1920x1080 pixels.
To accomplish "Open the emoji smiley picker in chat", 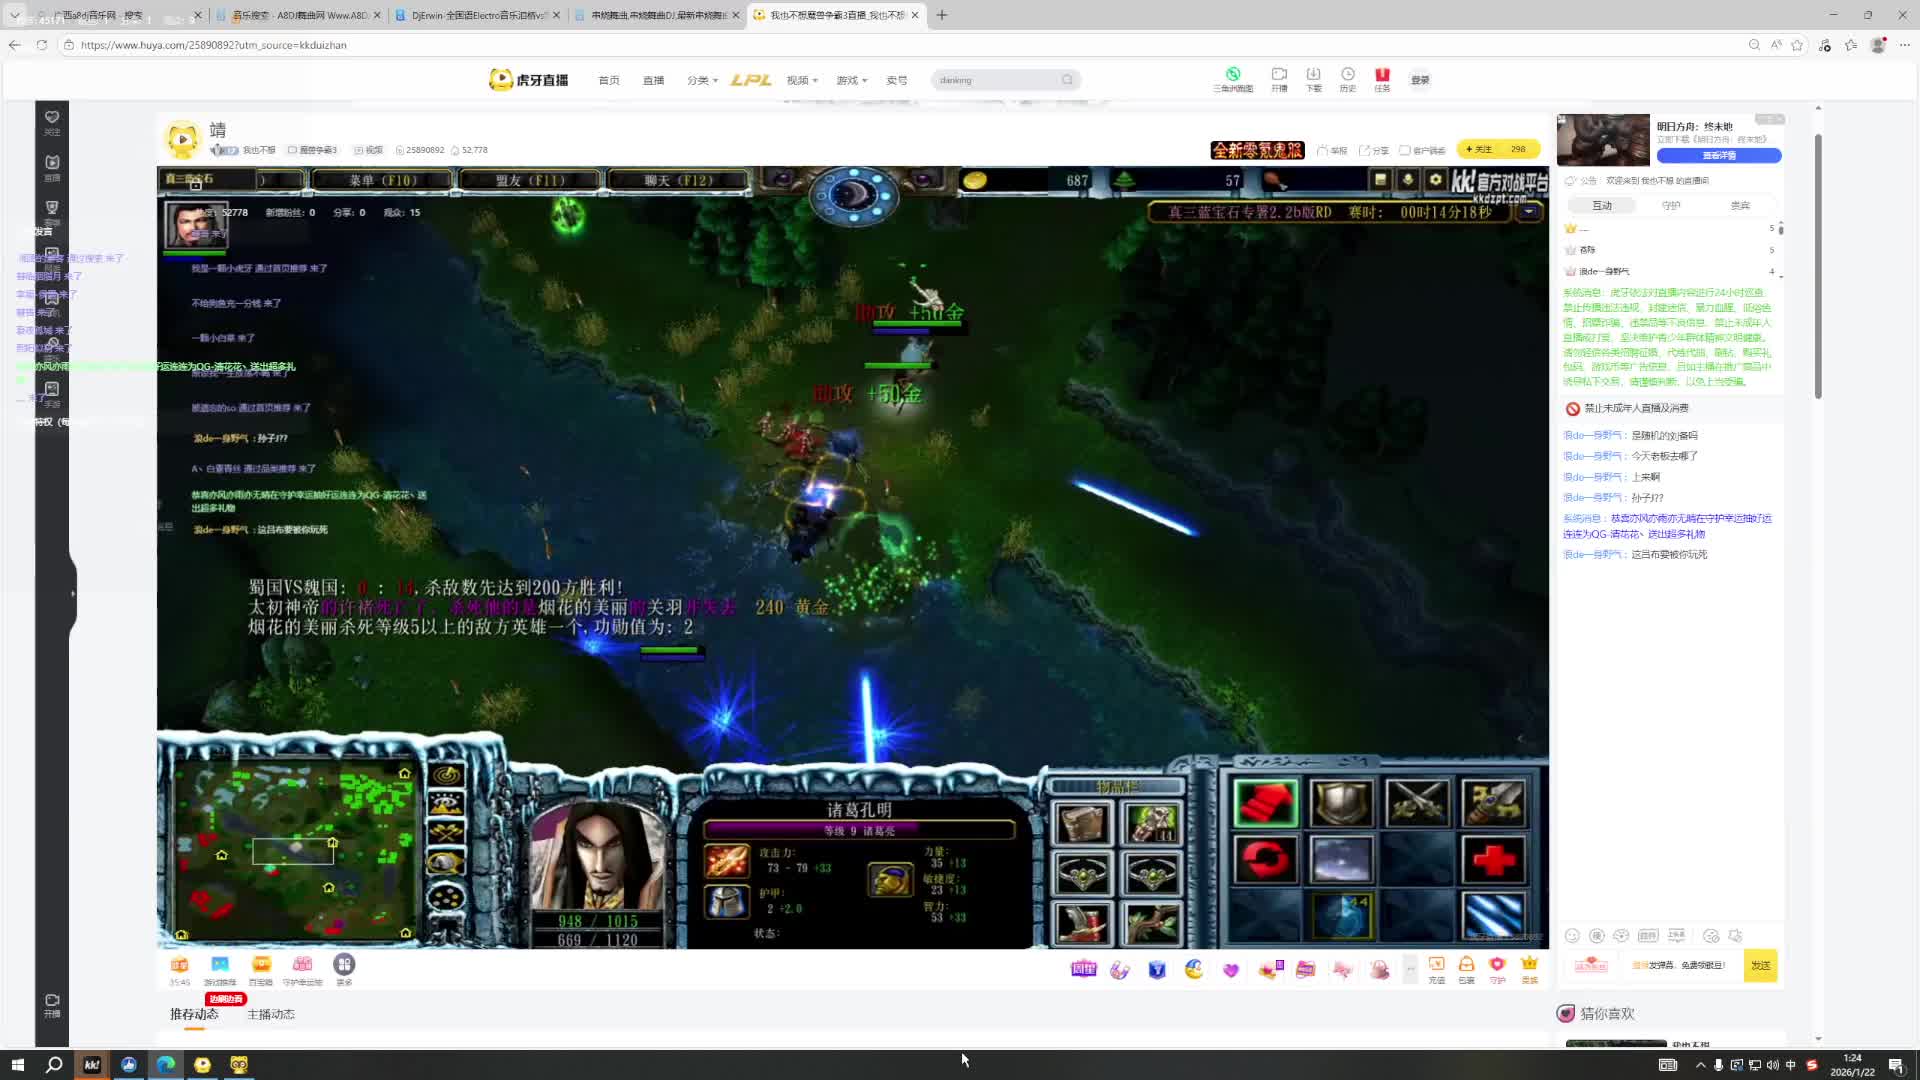I will 1572,936.
